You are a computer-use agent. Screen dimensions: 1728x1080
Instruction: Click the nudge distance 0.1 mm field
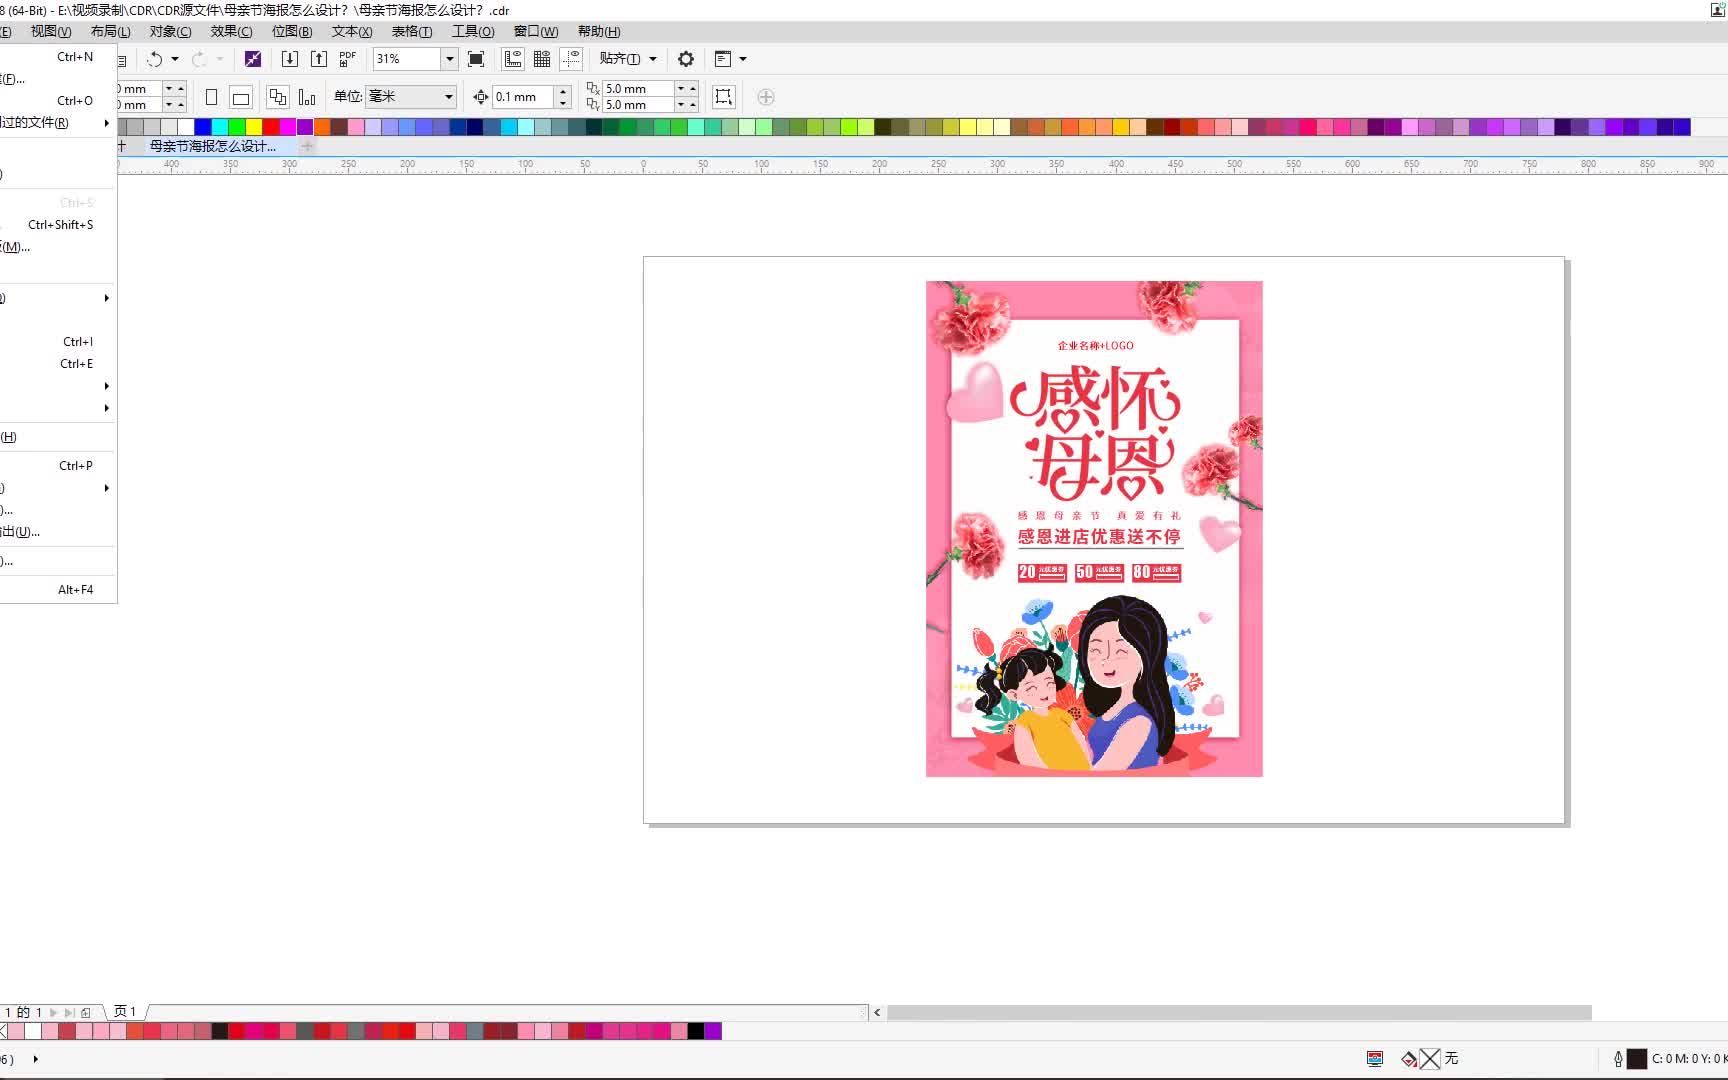pos(523,97)
